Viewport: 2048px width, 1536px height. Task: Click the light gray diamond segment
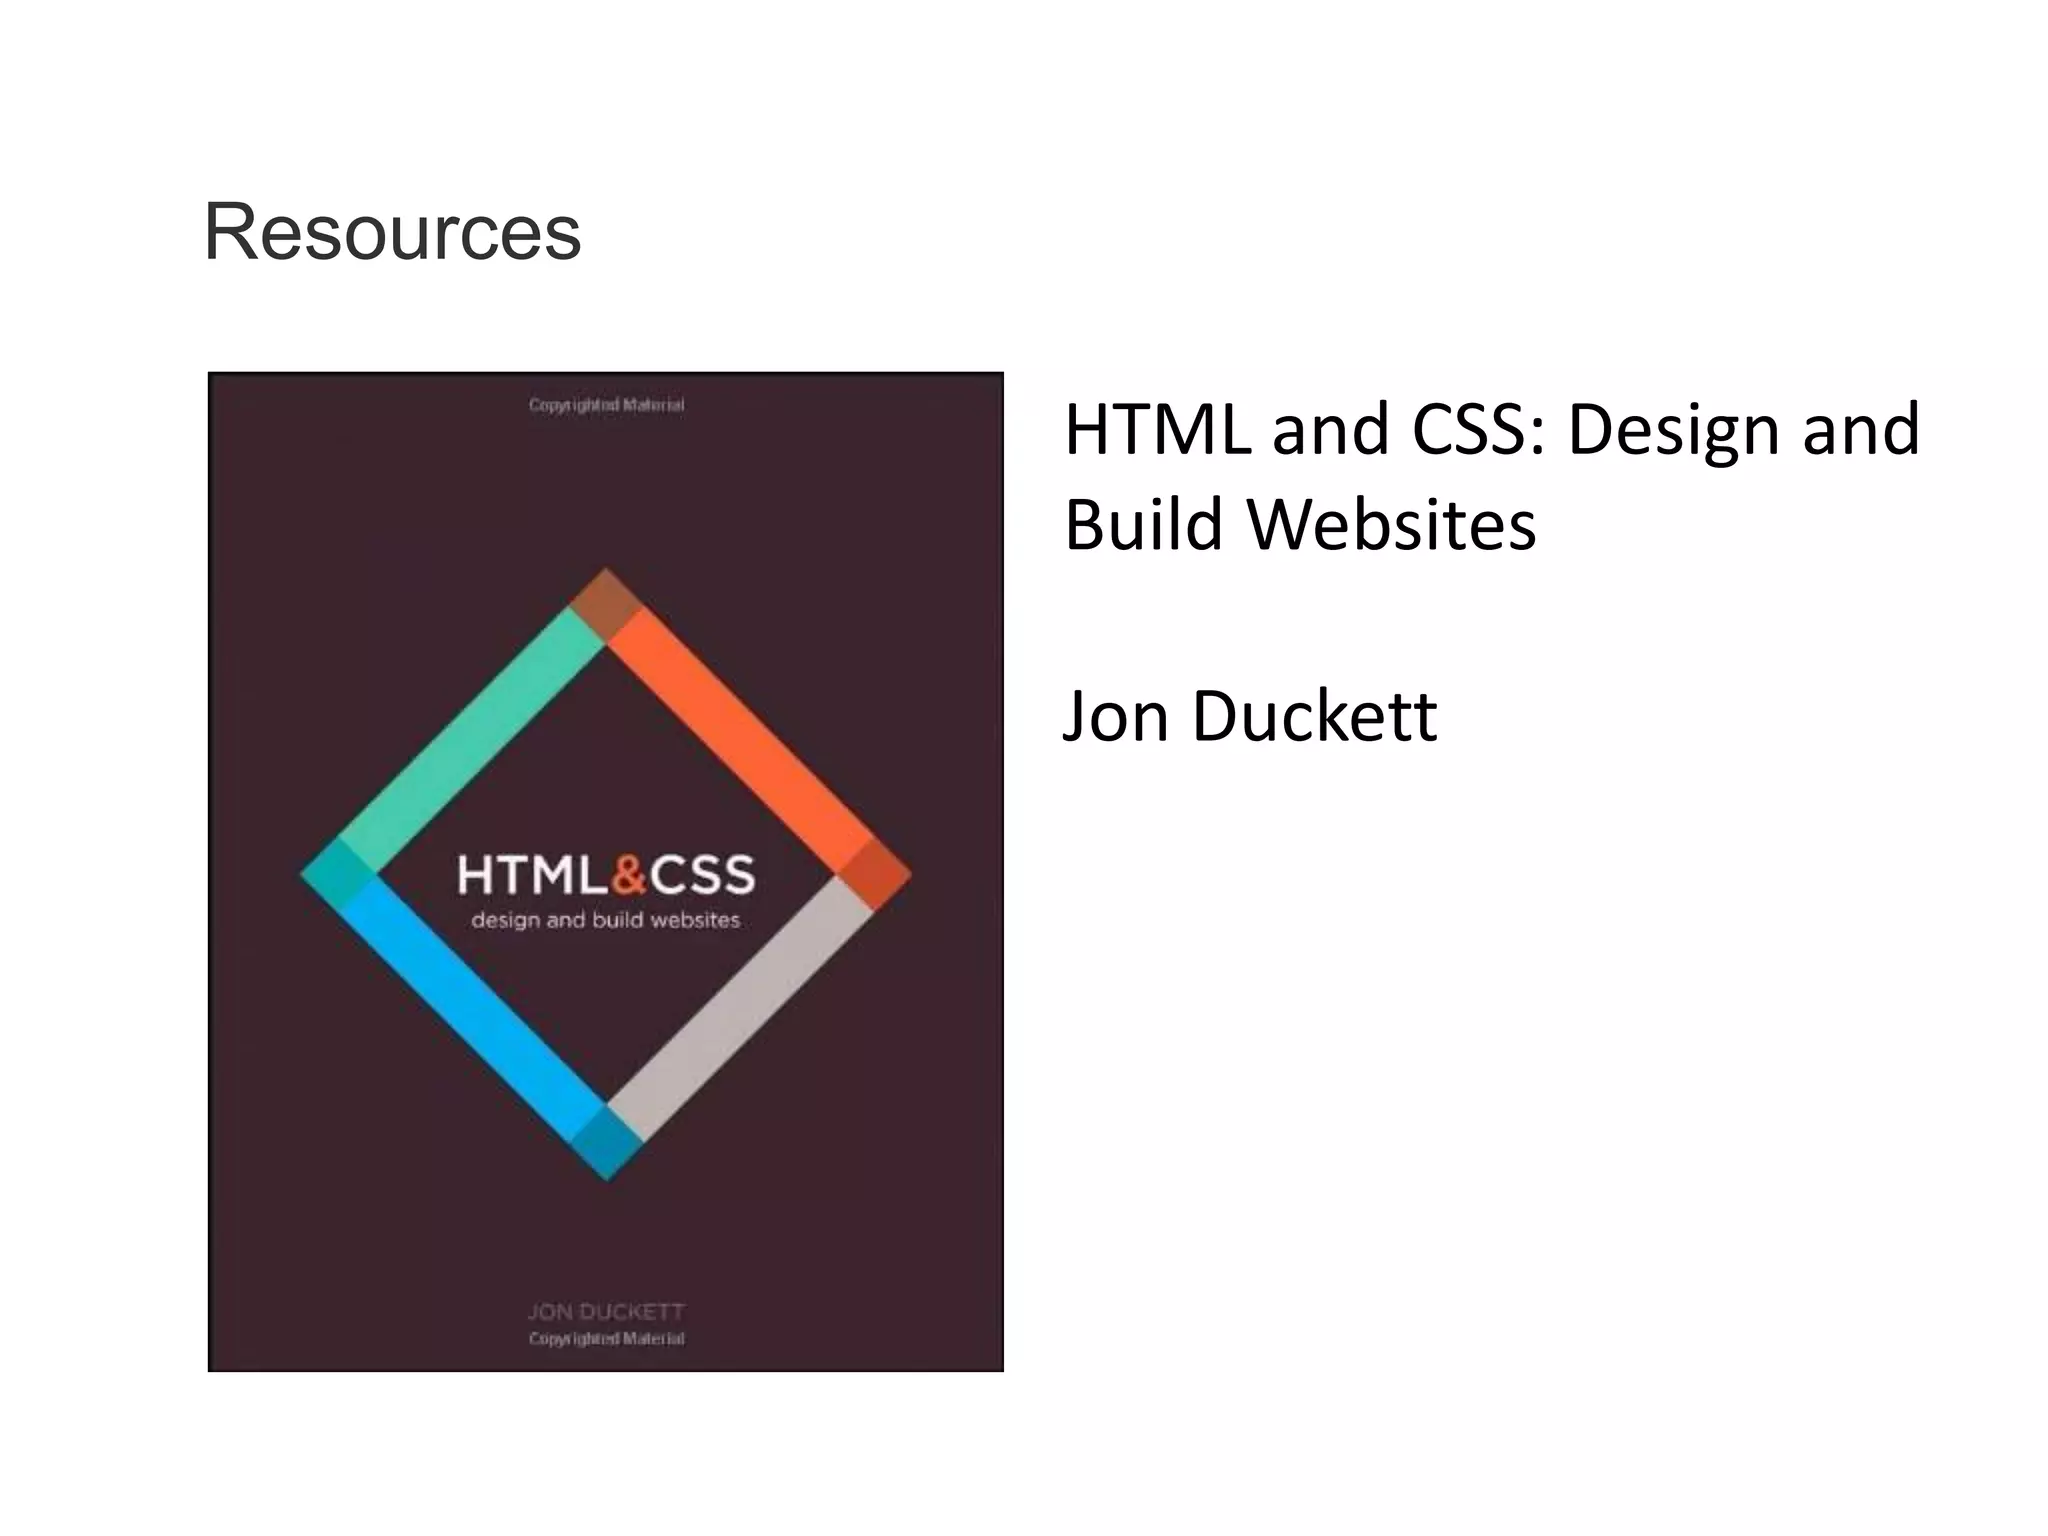click(x=740, y=1010)
